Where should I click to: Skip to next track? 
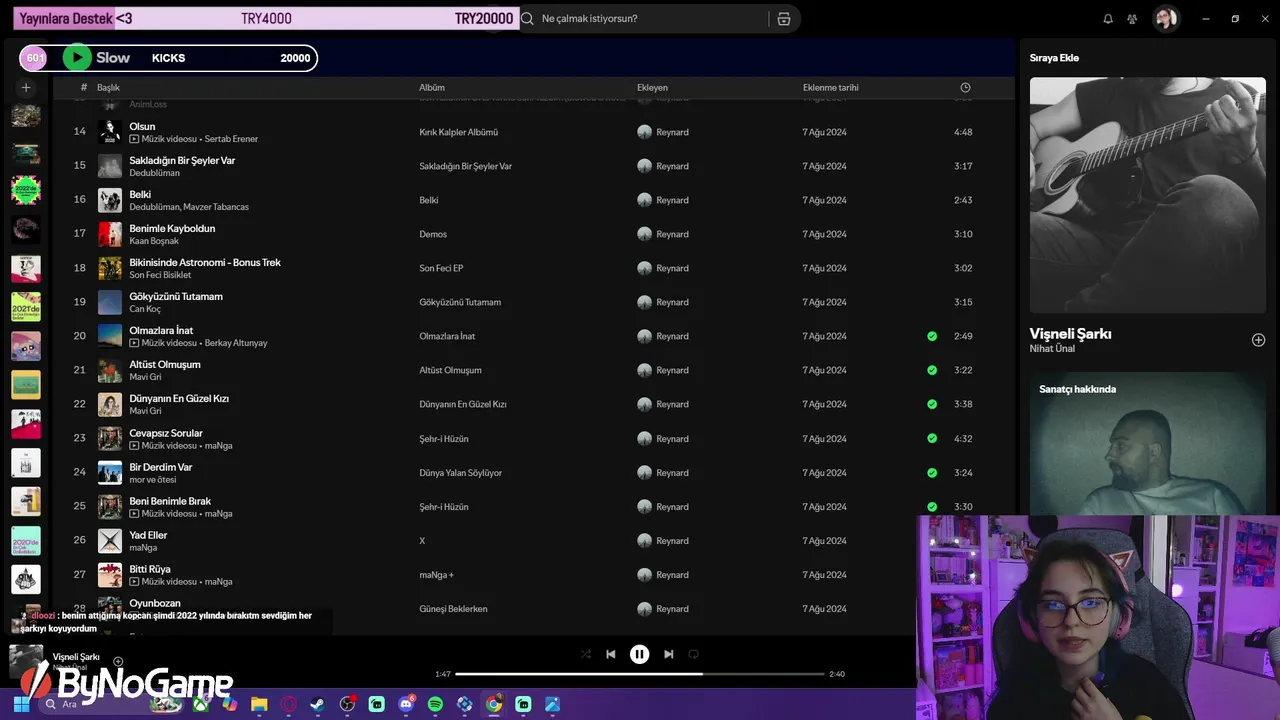pos(668,654)
